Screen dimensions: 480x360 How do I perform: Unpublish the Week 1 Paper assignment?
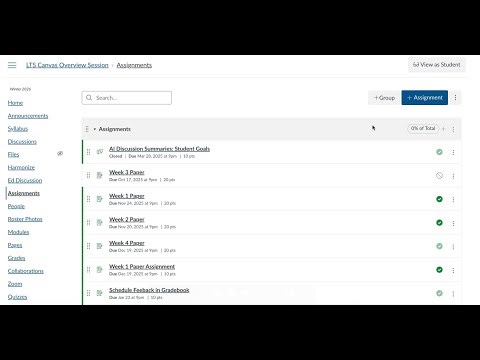439,199
